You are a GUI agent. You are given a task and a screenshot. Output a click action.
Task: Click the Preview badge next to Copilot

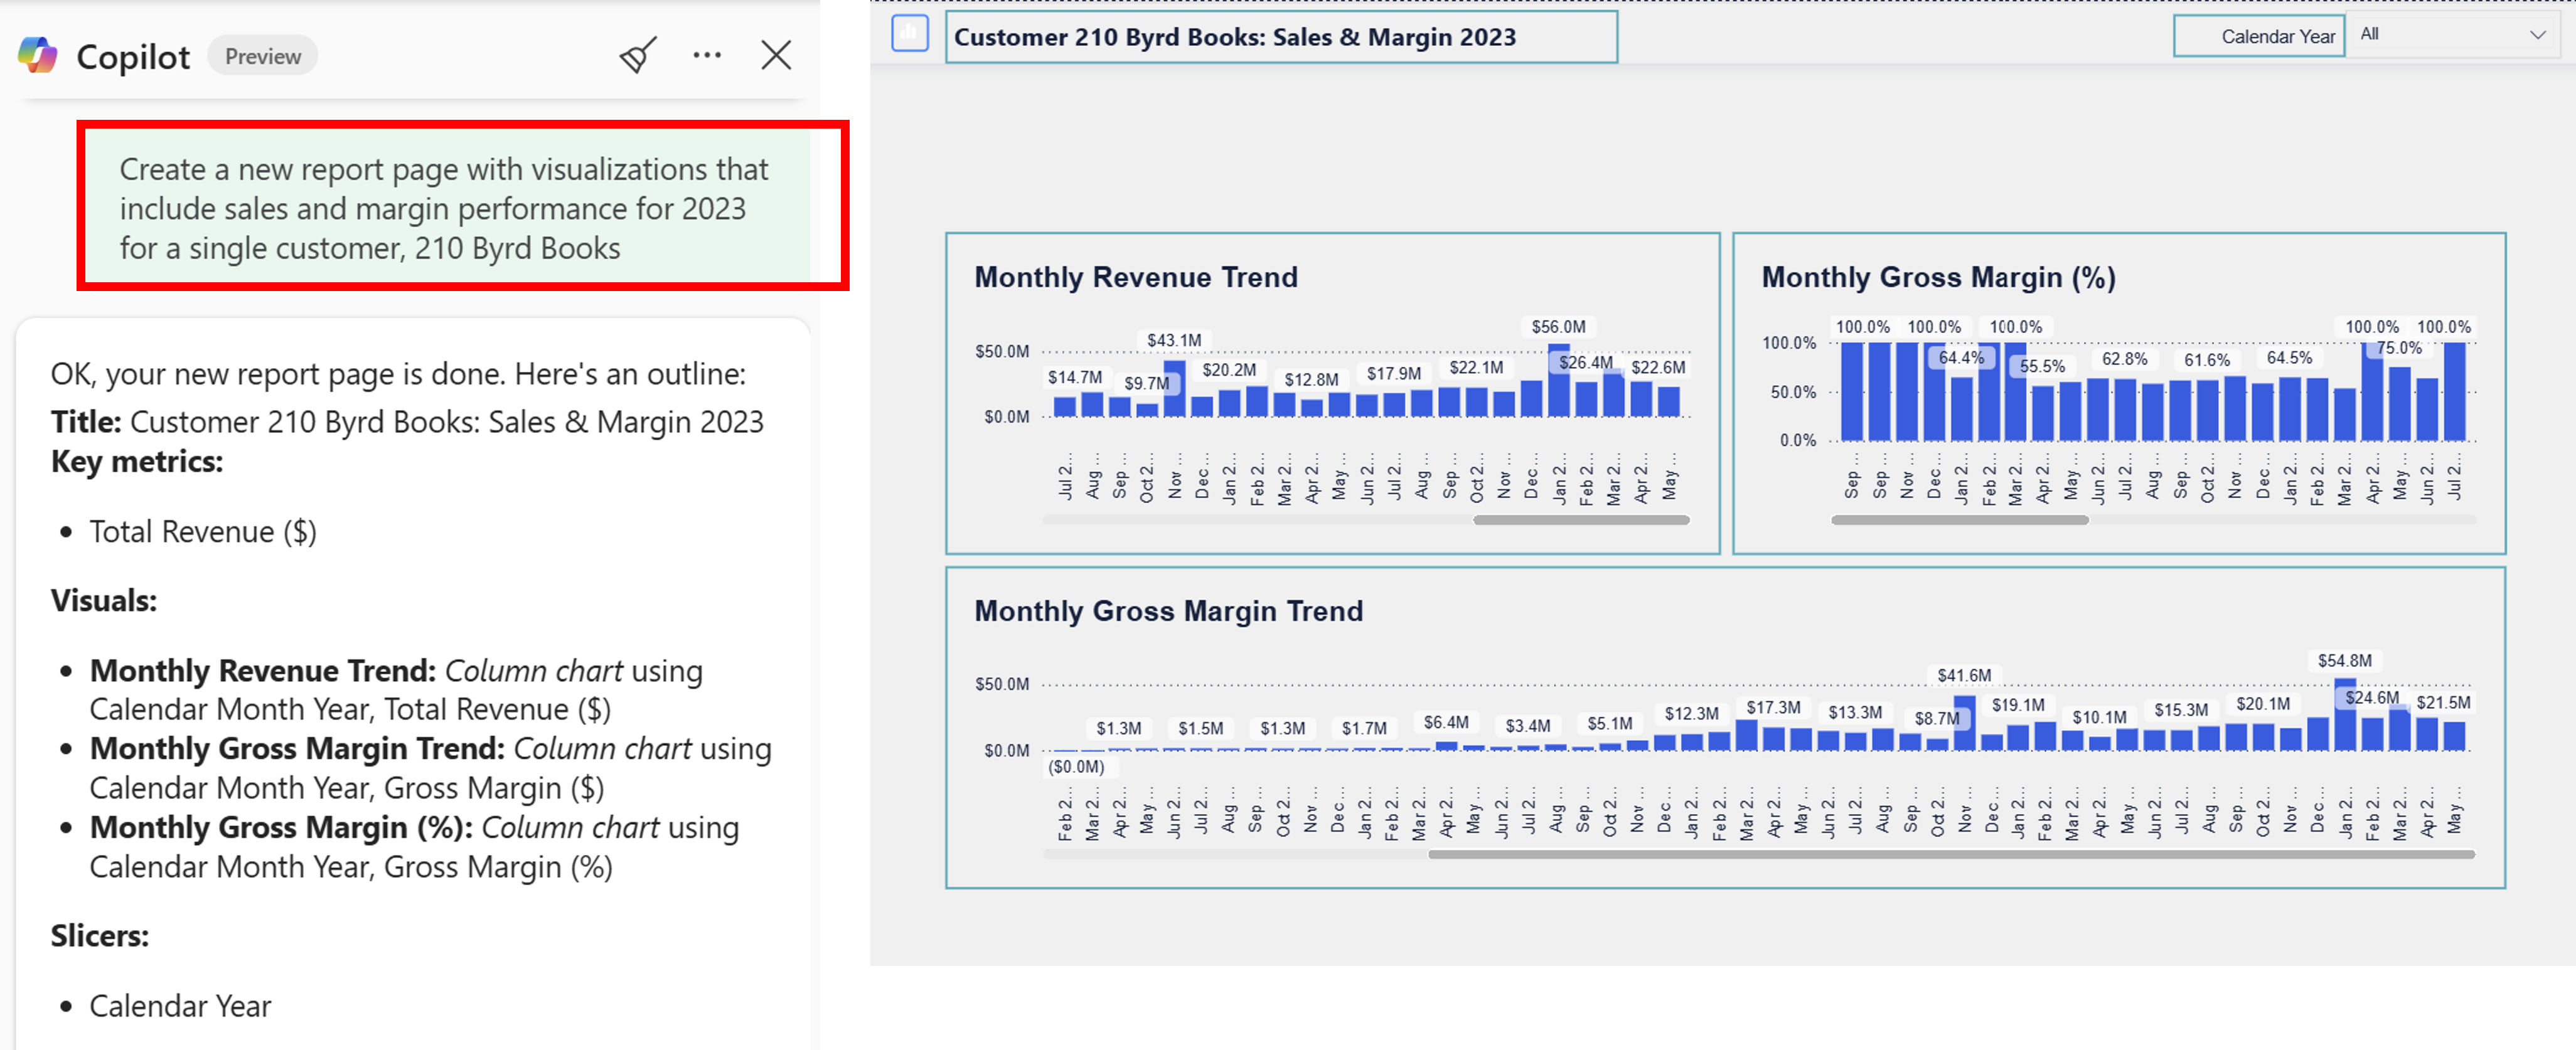coord(262,56)
